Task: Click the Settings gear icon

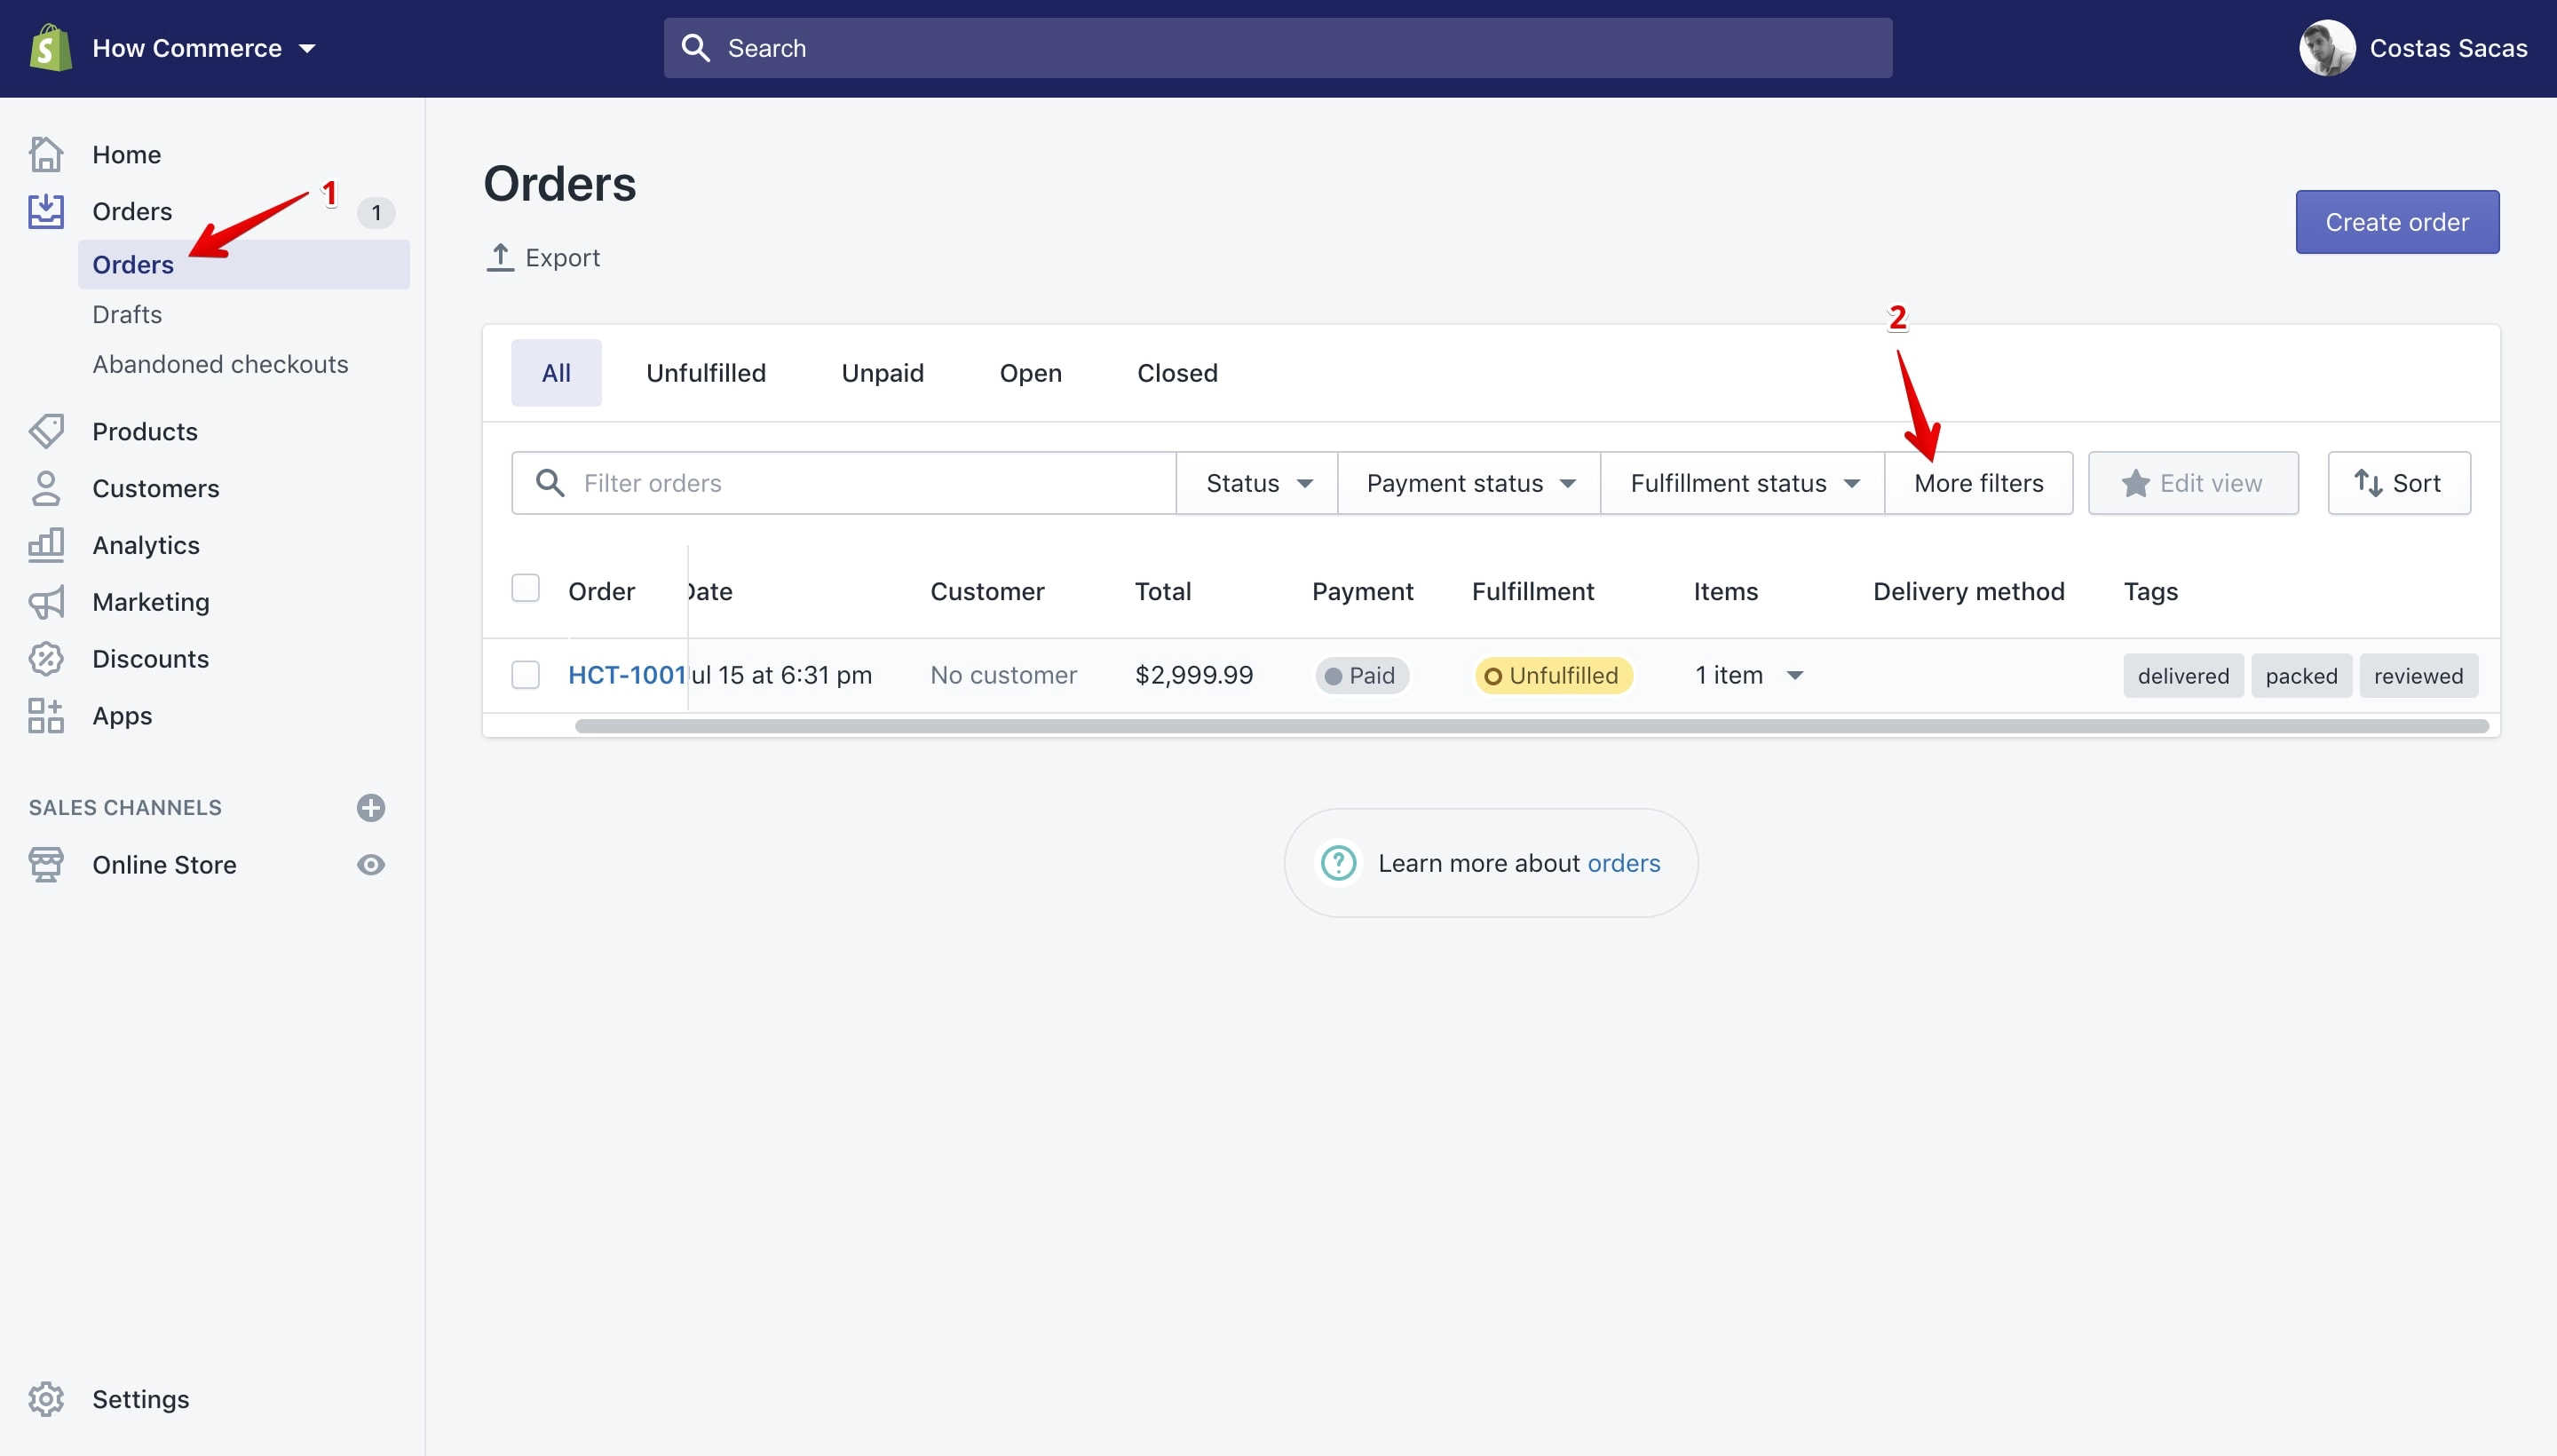Action: pyautogui.click(x=46, y=1399)
